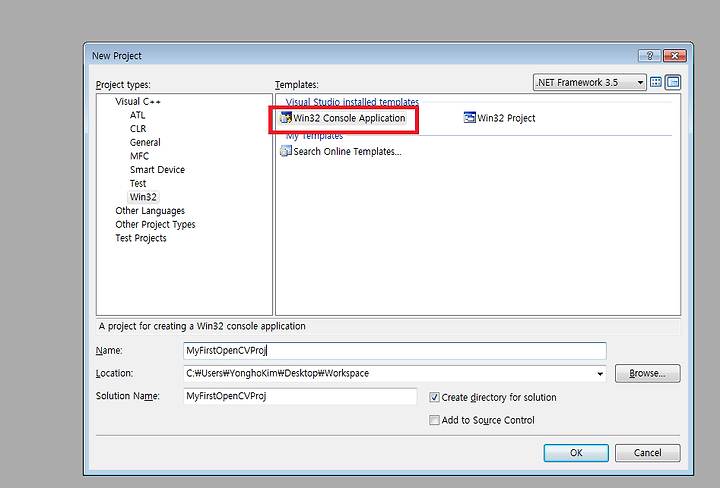Image resolution: width=720 pixels, height=488 pixels.
Task: Open Search Online Templates icon
Action: pos(286,151)
